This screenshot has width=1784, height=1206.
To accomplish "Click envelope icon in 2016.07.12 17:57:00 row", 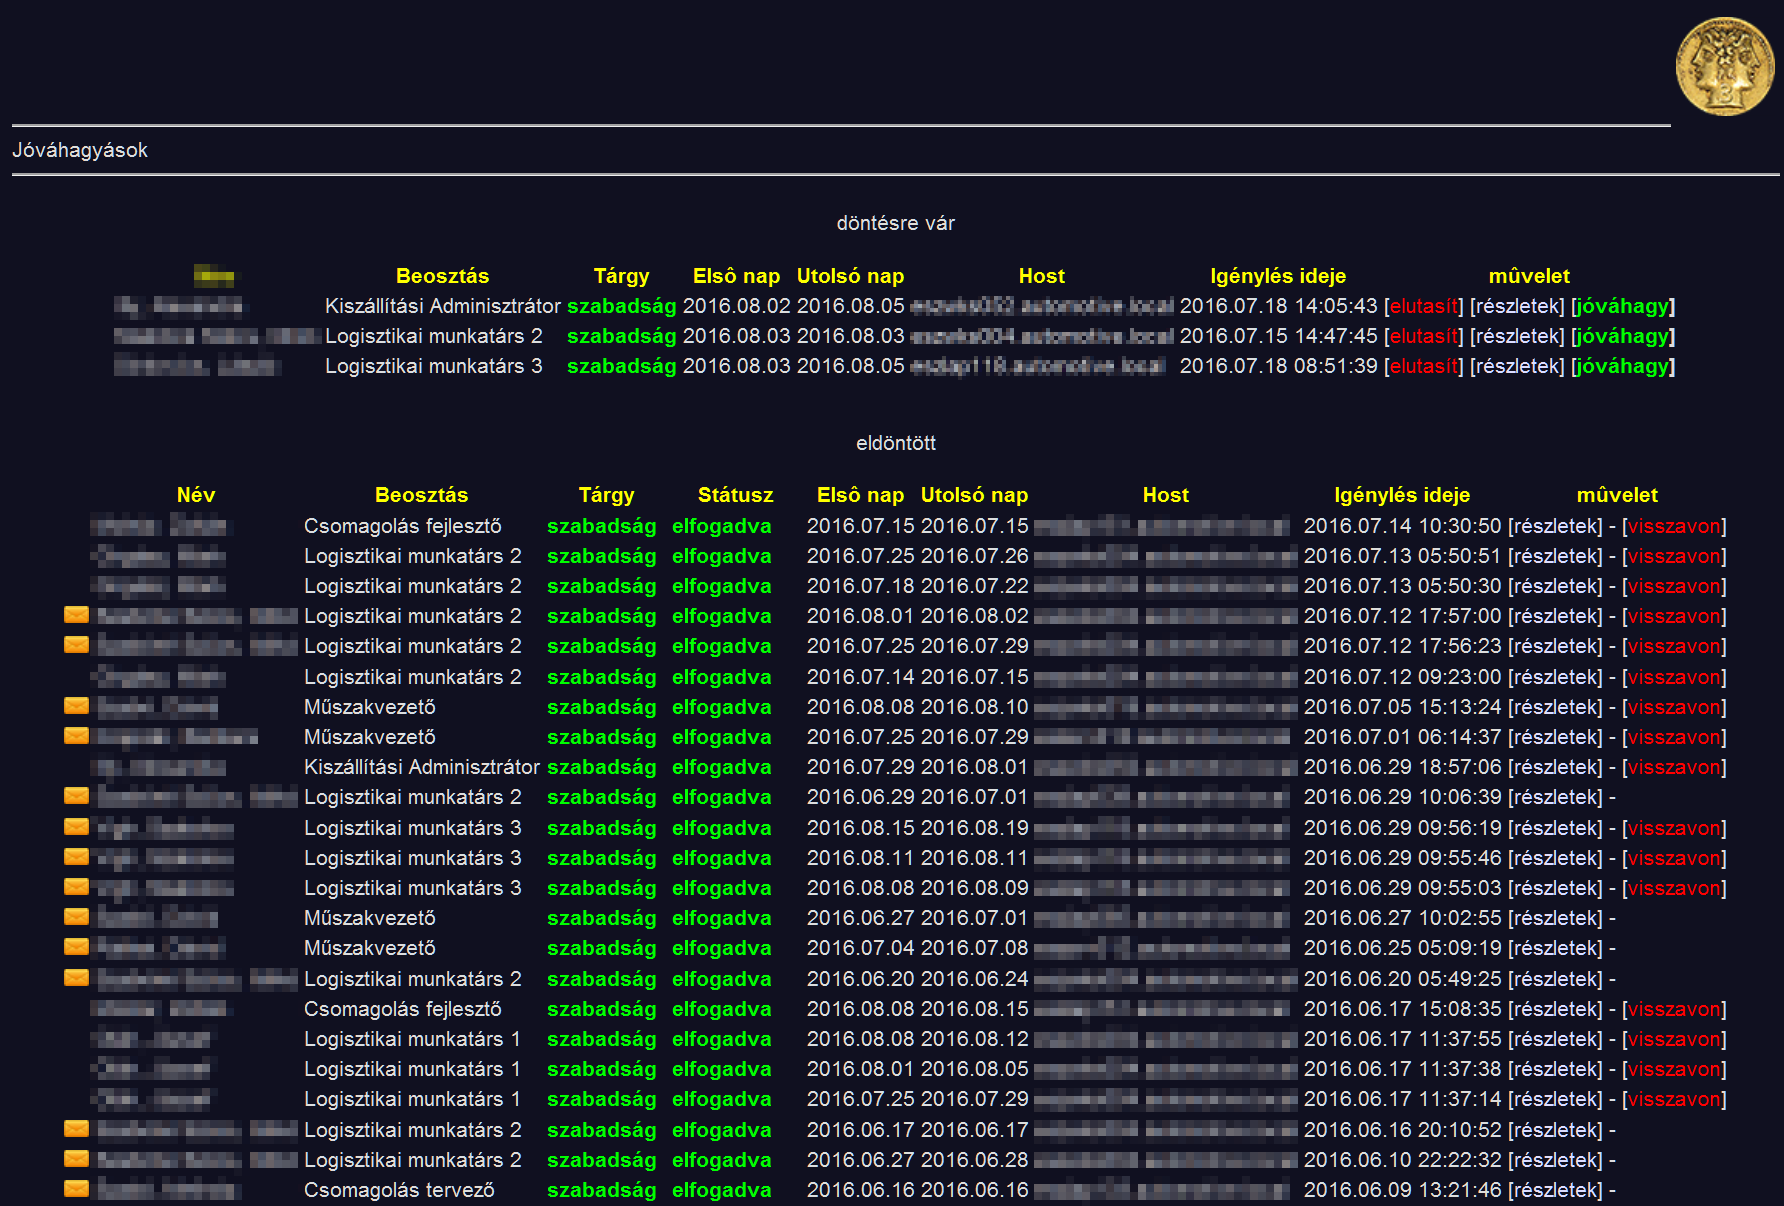I will pos(77,615).
